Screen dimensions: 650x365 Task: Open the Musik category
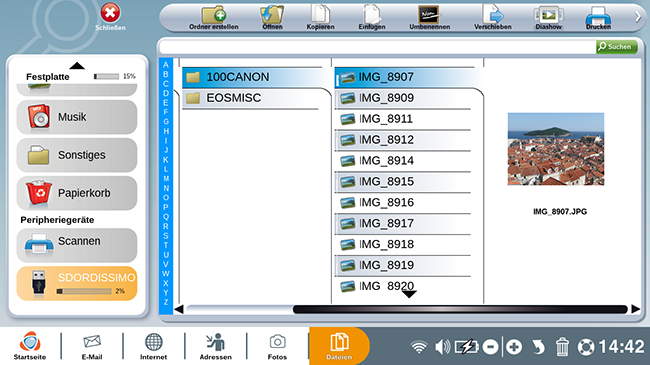tap(77, 117)
